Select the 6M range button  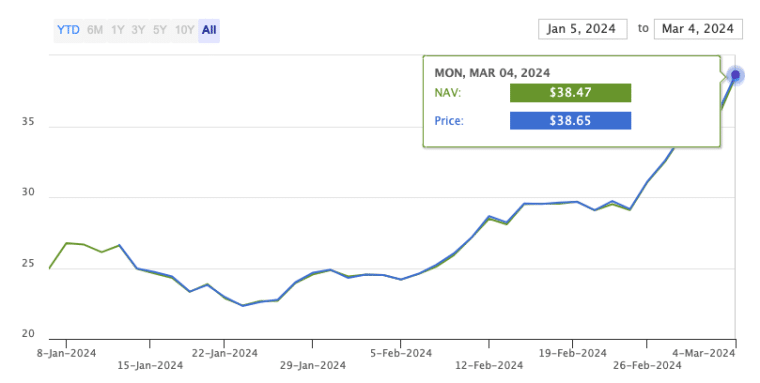click(95, 30)
